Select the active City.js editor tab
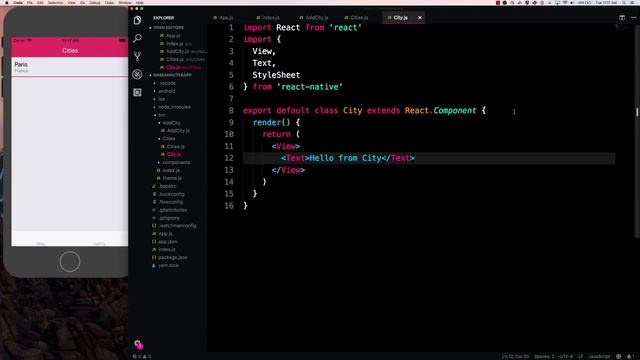 [x=400, y=18]
